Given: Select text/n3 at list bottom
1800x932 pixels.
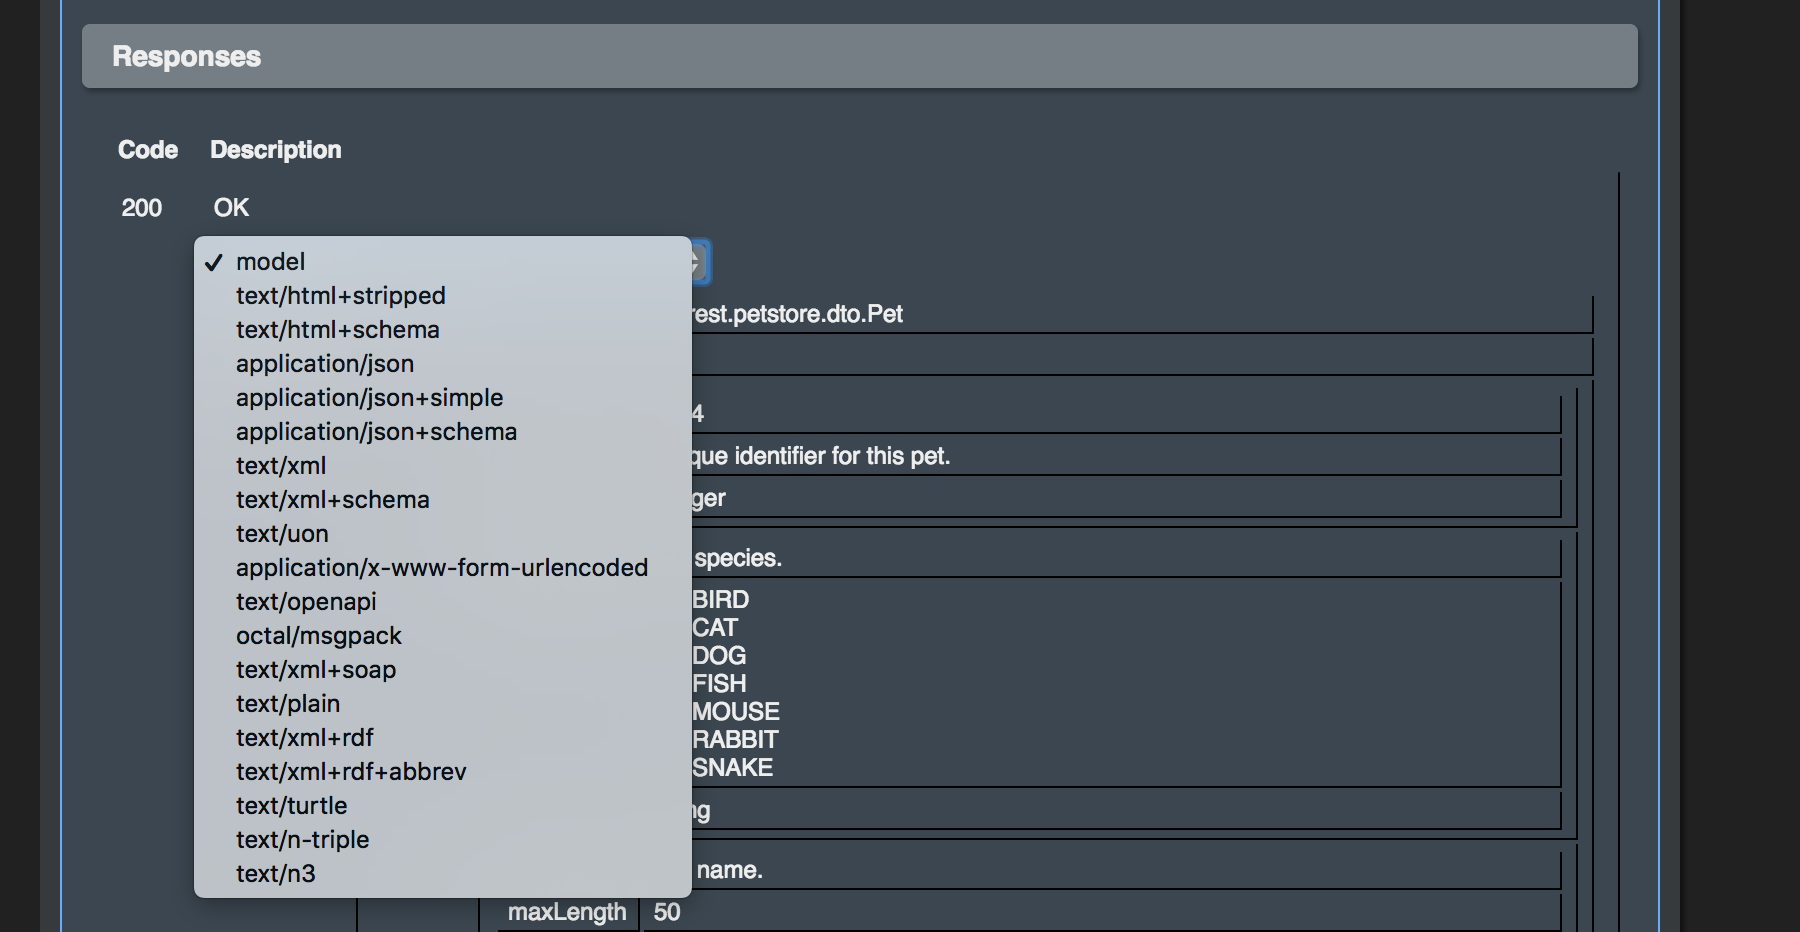Looking at the screenshot, I should pyautogui.click(x=275, y=874).
